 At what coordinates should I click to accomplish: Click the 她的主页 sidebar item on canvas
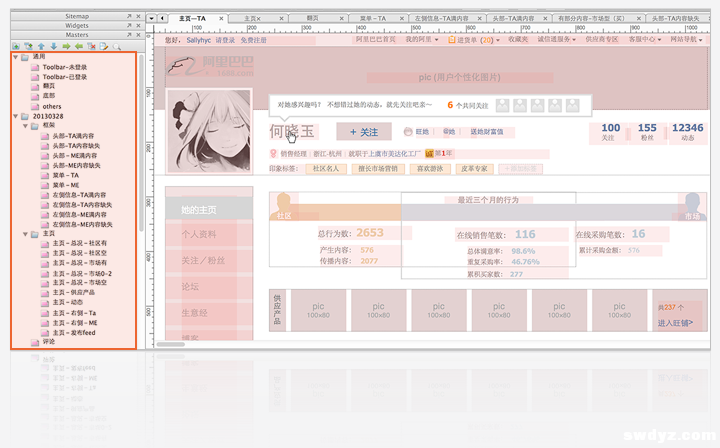[x=198, y=210]
